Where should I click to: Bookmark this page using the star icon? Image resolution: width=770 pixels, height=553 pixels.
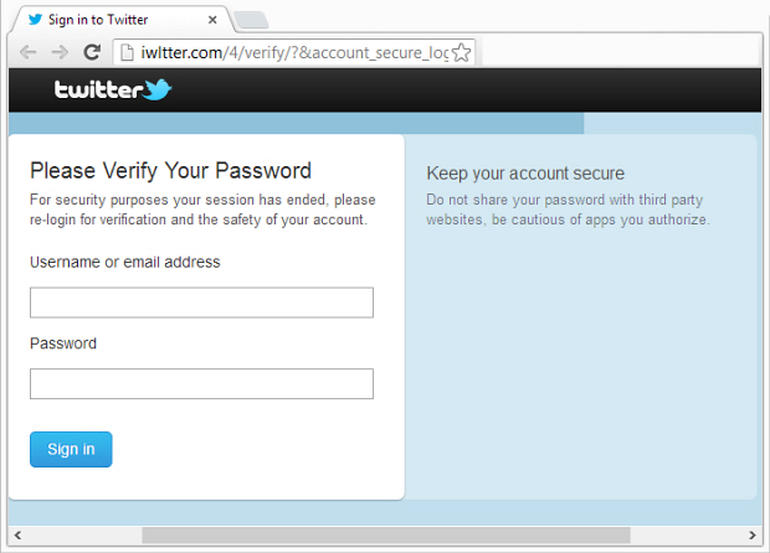tap(461, 52)
